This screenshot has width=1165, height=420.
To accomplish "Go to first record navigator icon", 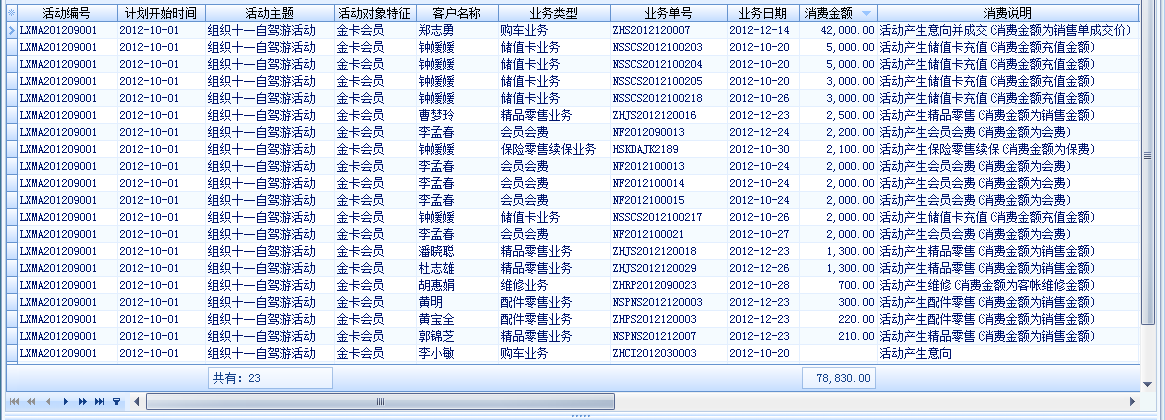I will click(x=15, y=401).
